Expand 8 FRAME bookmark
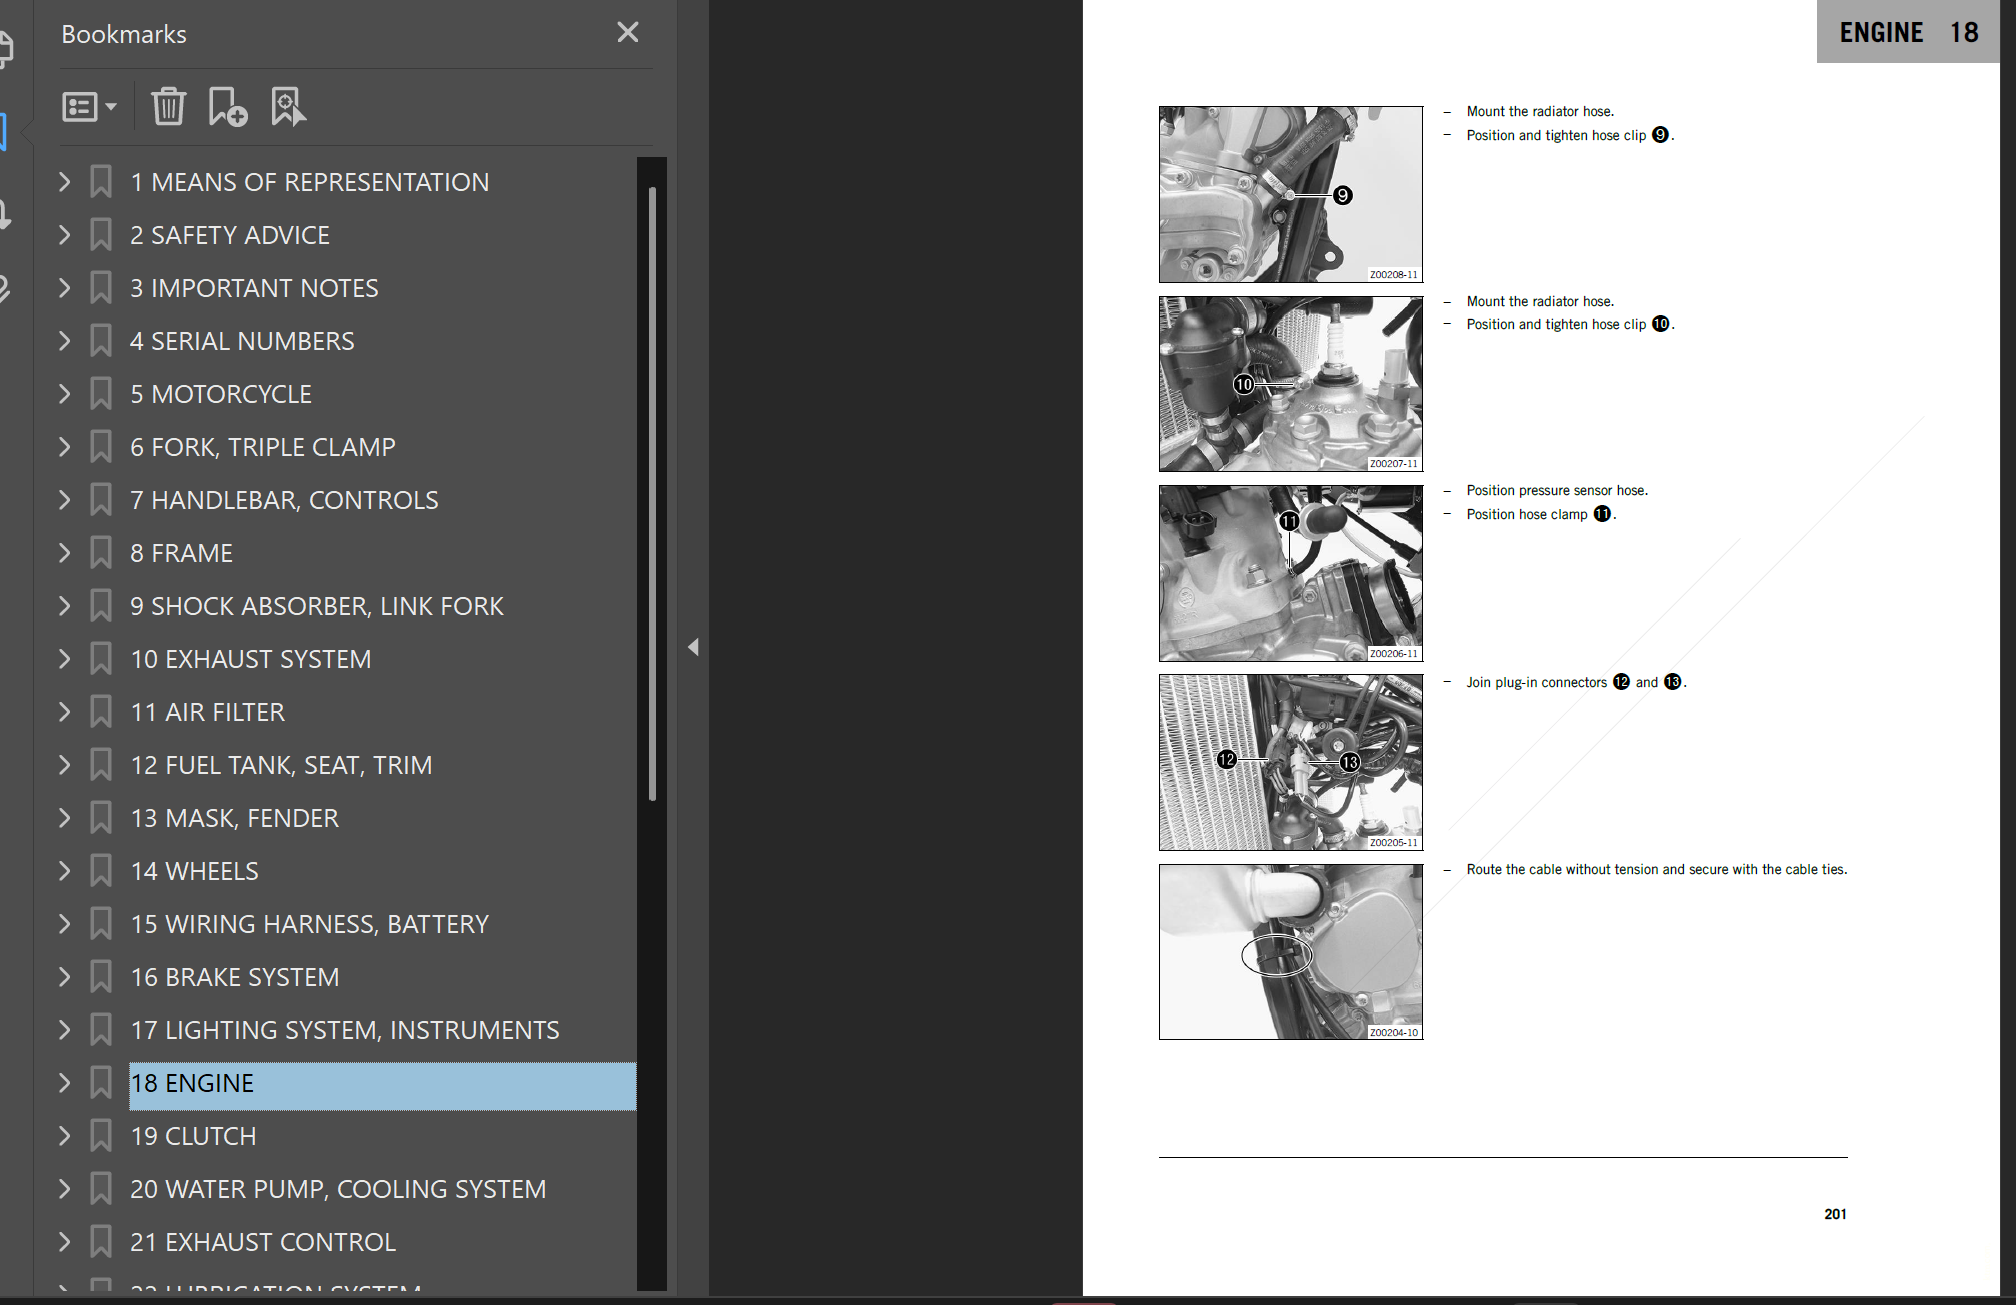 coord(65,553)
